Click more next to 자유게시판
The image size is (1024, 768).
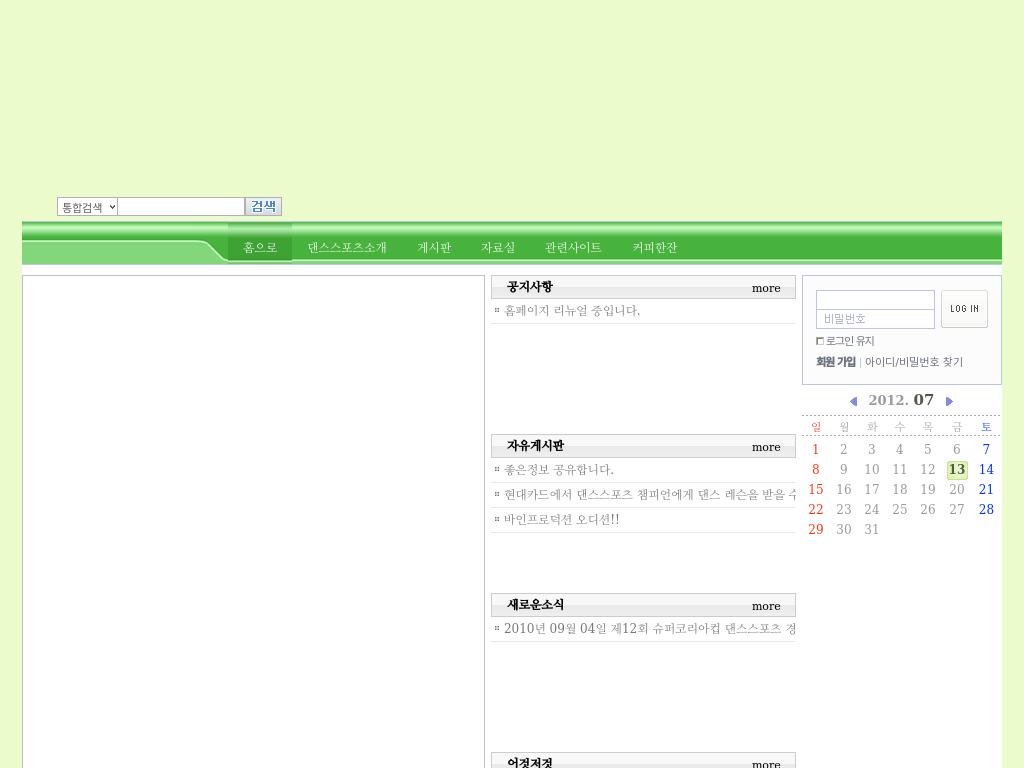(x=766, y=447)
